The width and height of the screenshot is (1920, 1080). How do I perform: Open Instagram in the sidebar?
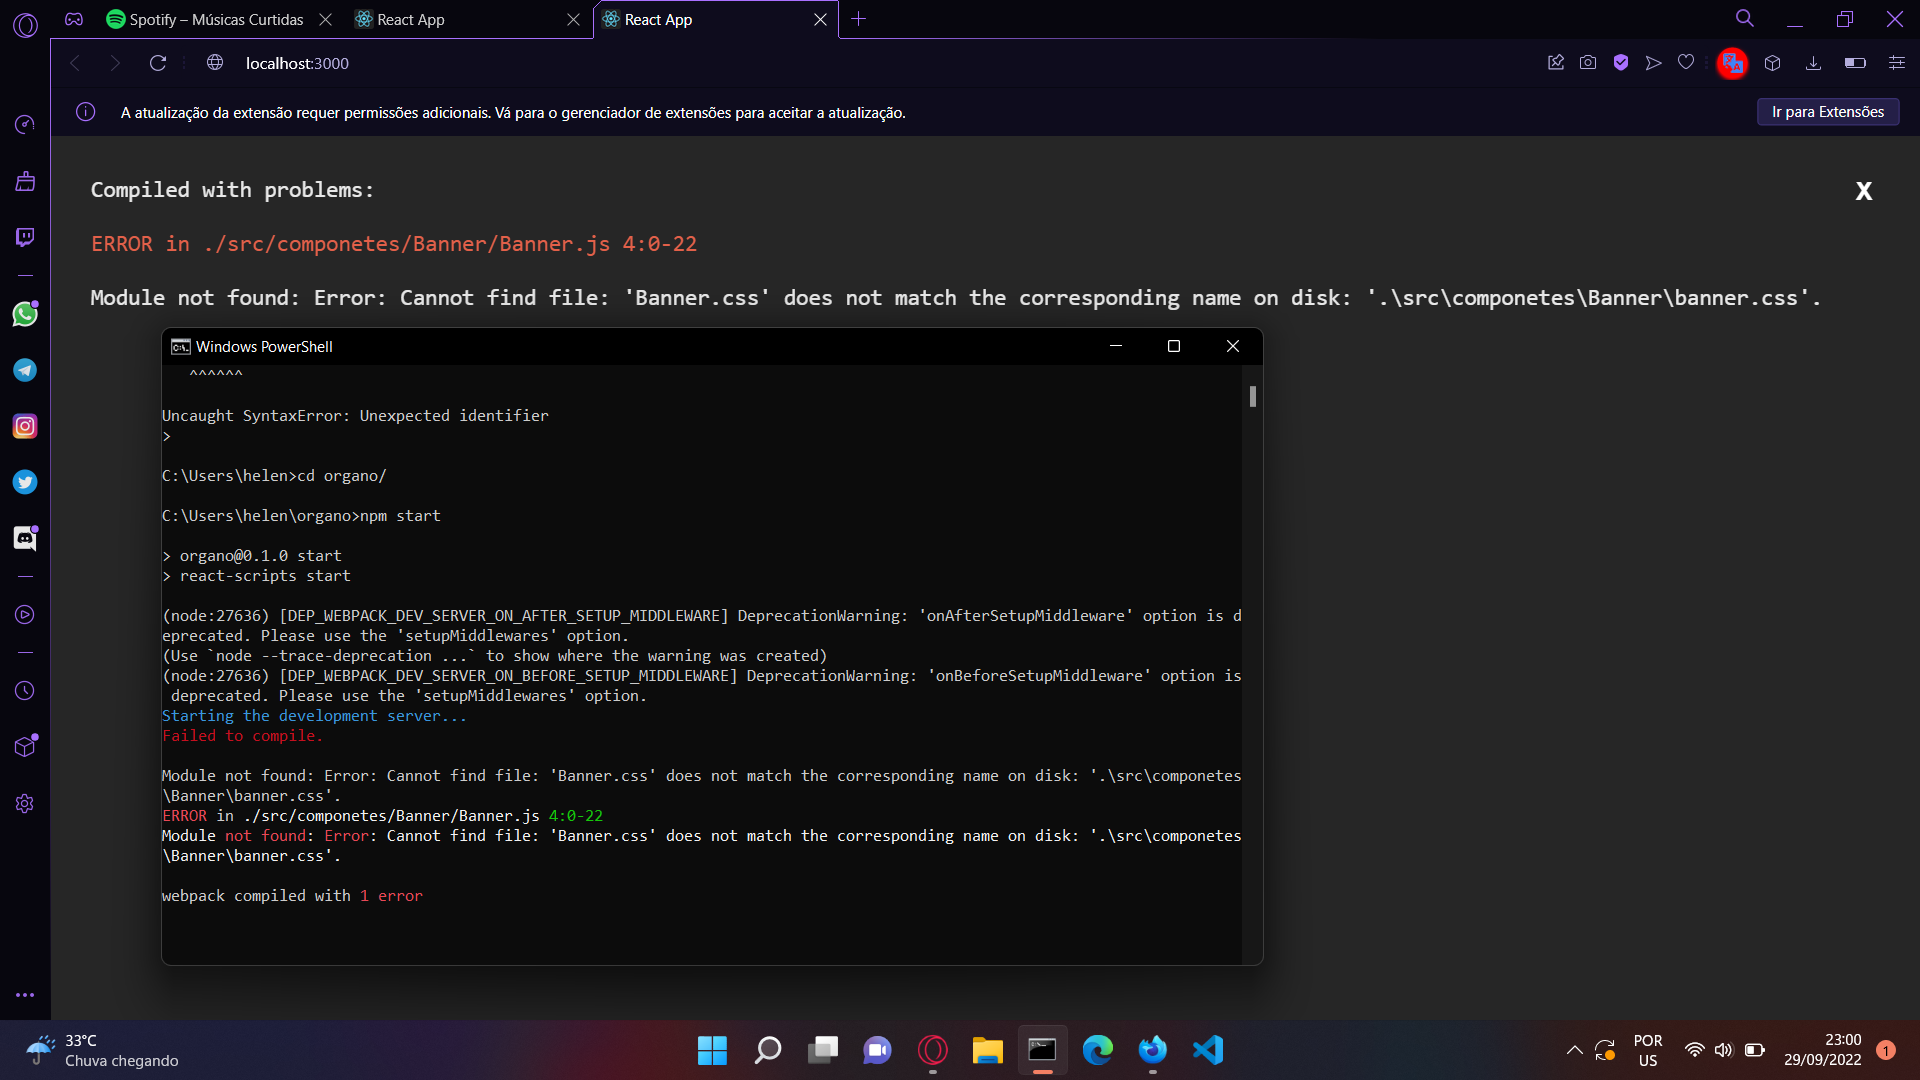25,426
